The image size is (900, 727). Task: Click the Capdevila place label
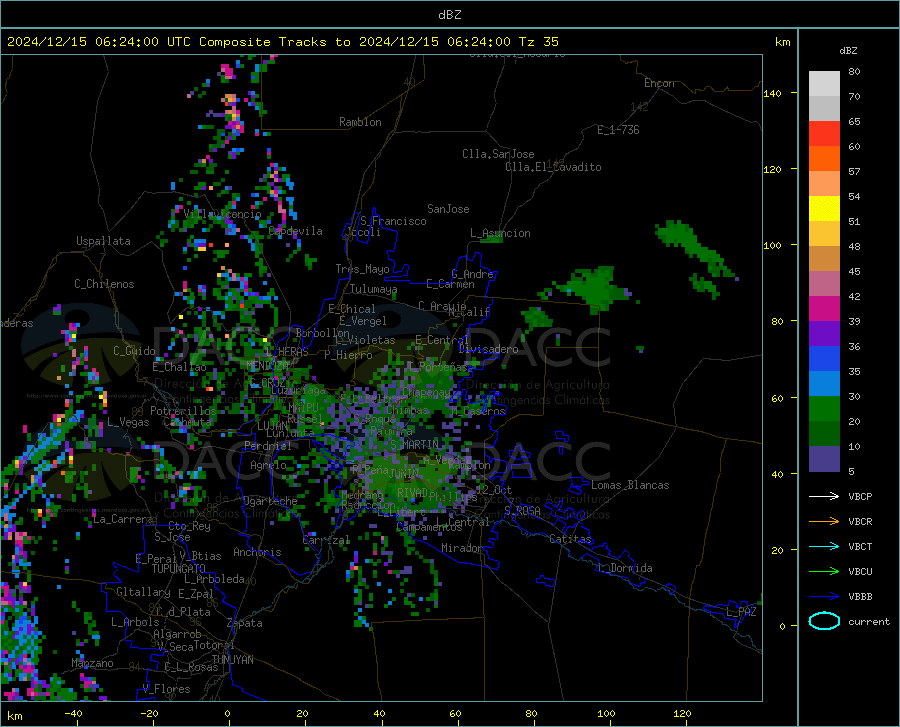tap(295, 231)
